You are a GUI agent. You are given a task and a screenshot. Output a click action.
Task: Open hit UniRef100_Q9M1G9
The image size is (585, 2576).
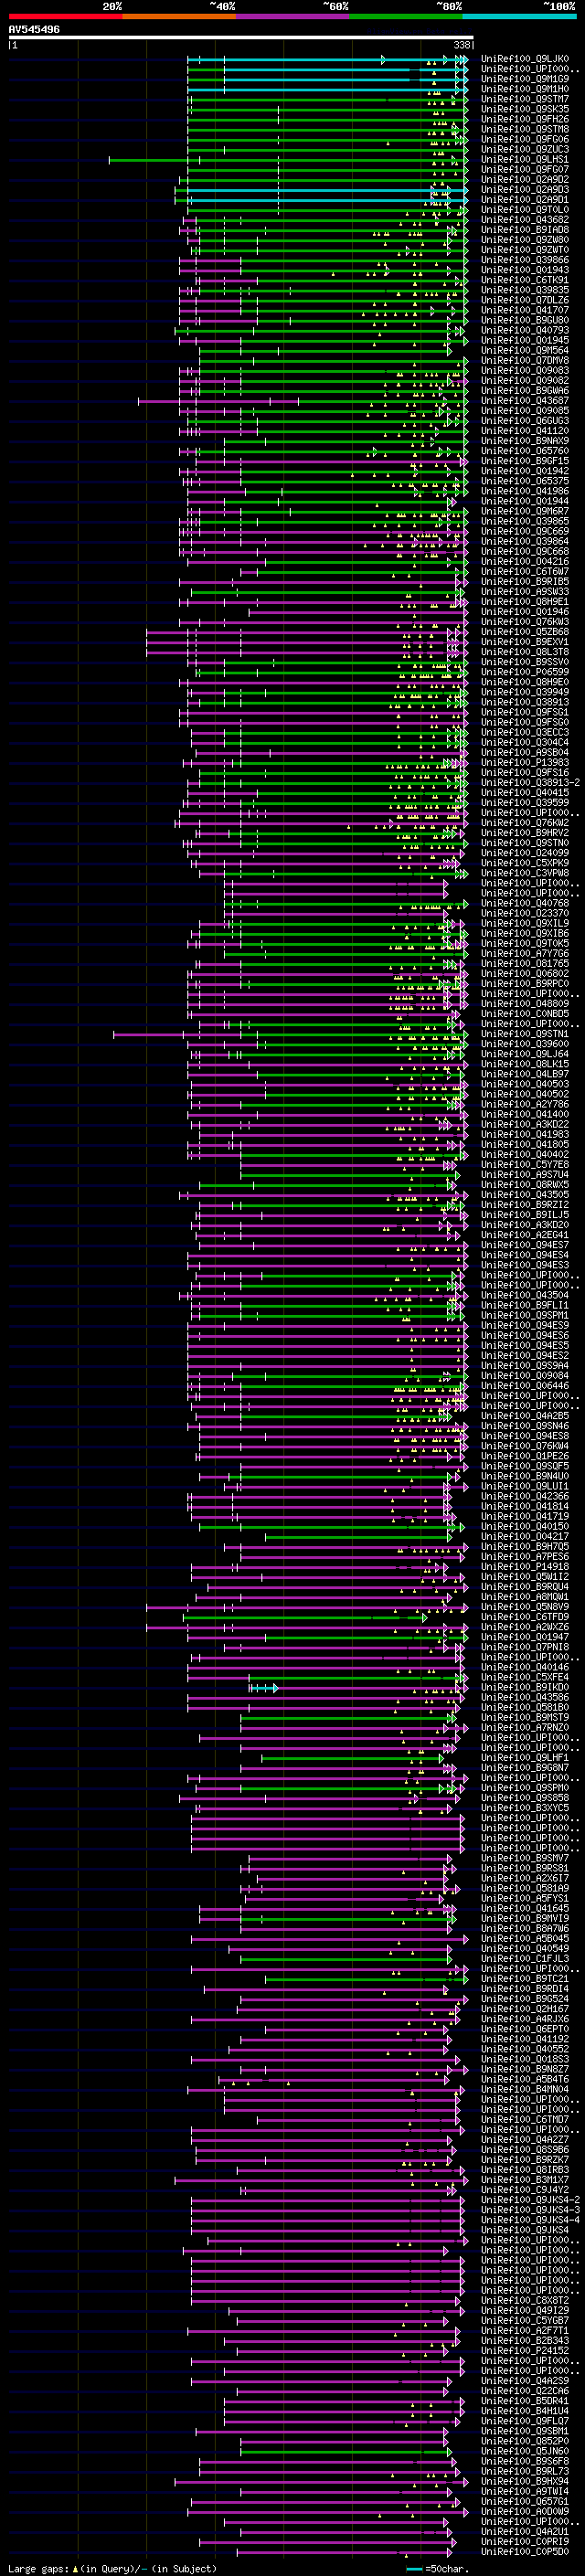(525, 79)
